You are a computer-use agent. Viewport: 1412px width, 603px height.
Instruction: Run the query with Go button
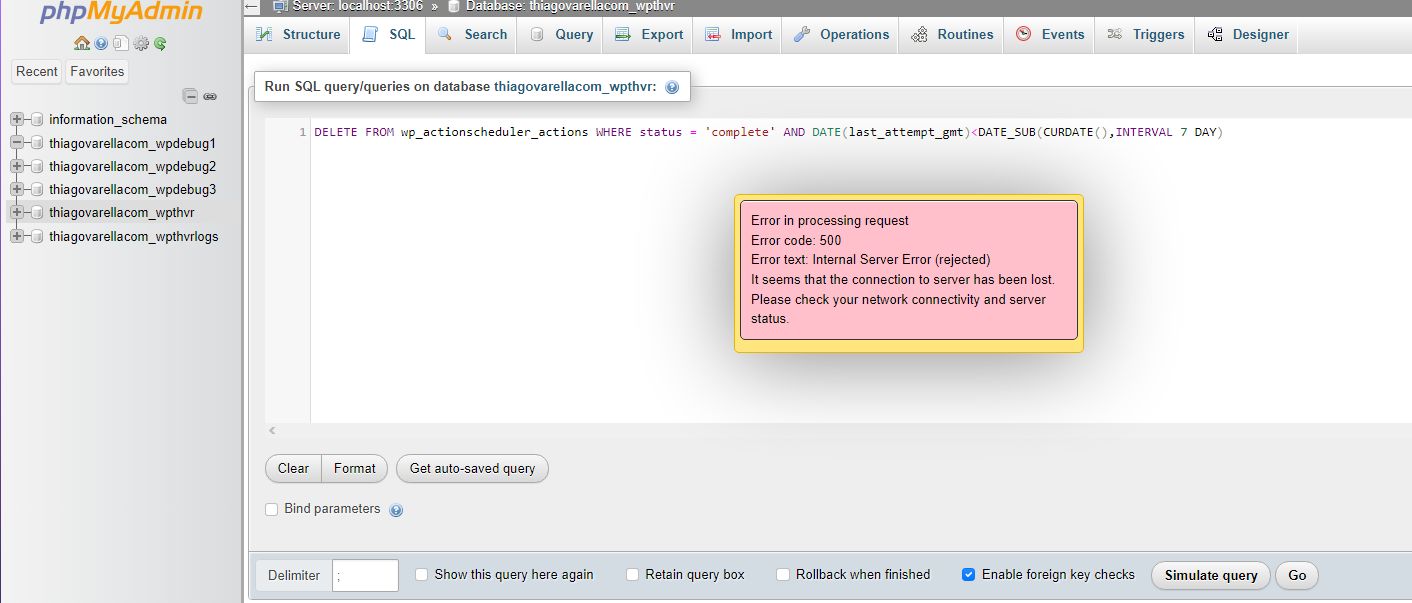[1297, 575]
